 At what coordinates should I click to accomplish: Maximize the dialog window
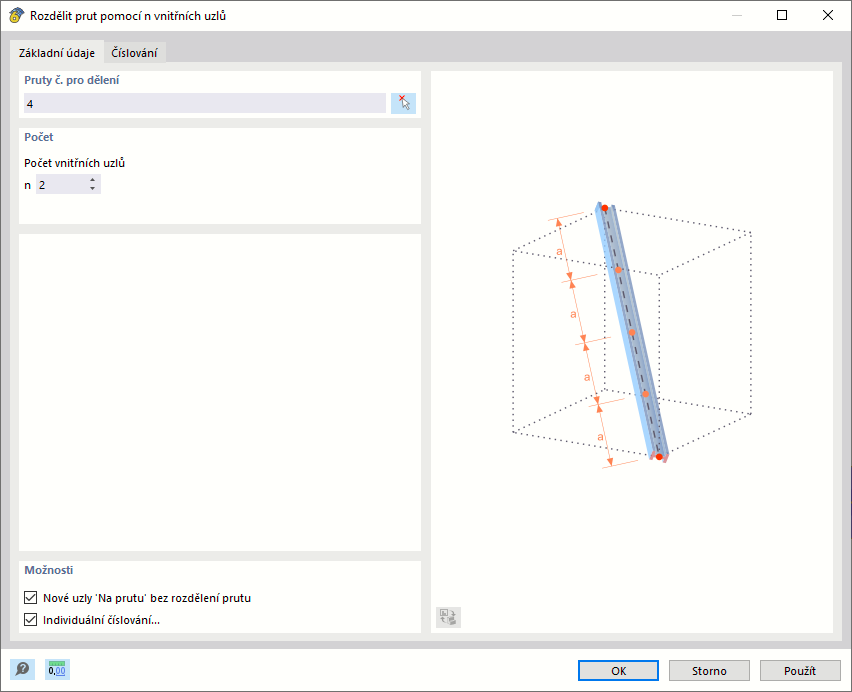[x=782, y=15]
